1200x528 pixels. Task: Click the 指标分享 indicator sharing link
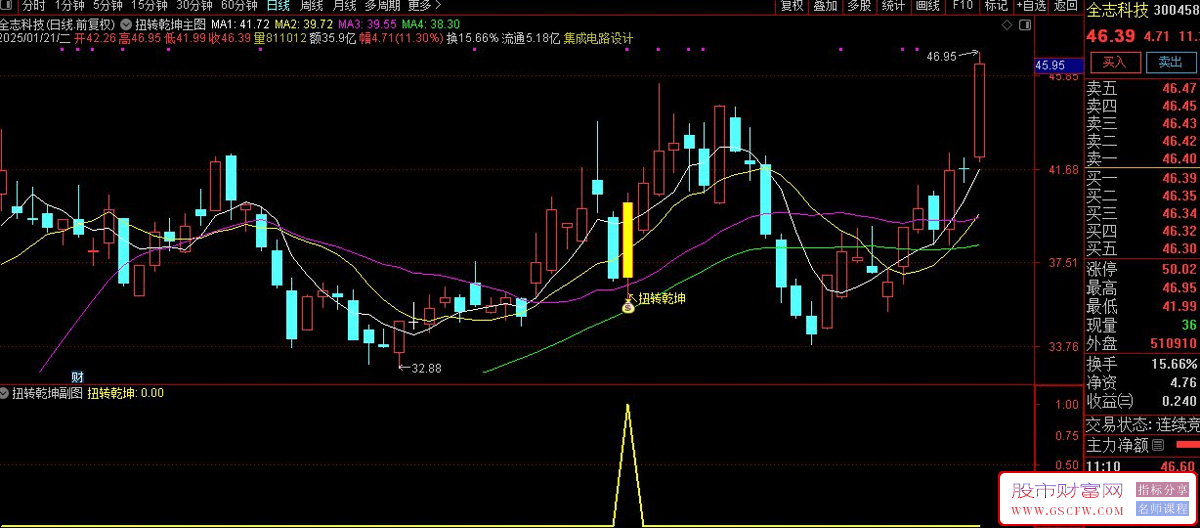[1163, 490]
